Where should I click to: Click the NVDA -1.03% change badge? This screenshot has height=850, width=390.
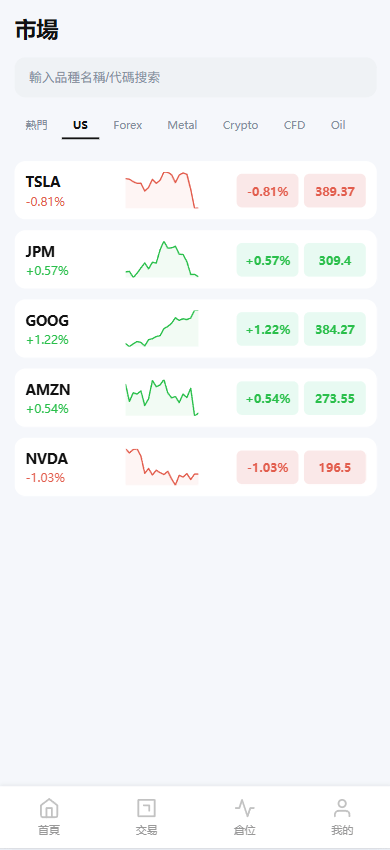point(267,467)
